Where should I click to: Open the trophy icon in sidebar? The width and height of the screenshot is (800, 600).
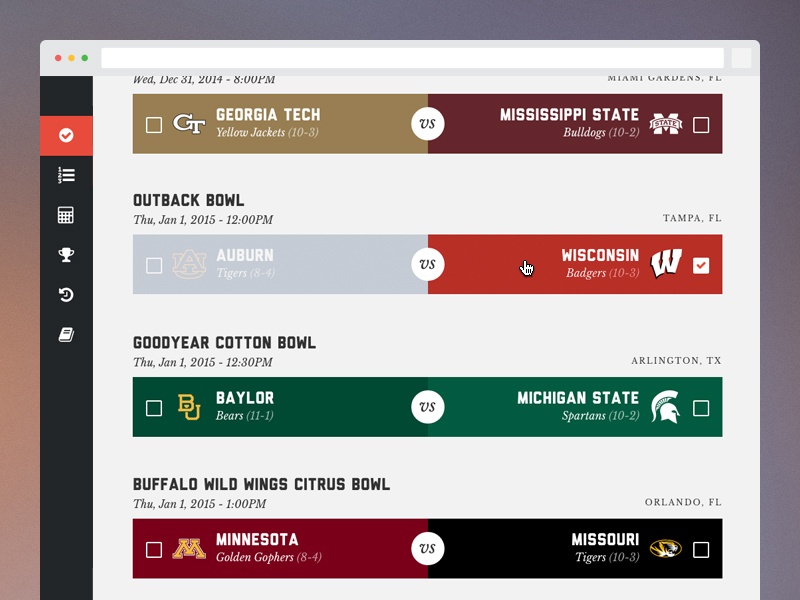[66, 255]
